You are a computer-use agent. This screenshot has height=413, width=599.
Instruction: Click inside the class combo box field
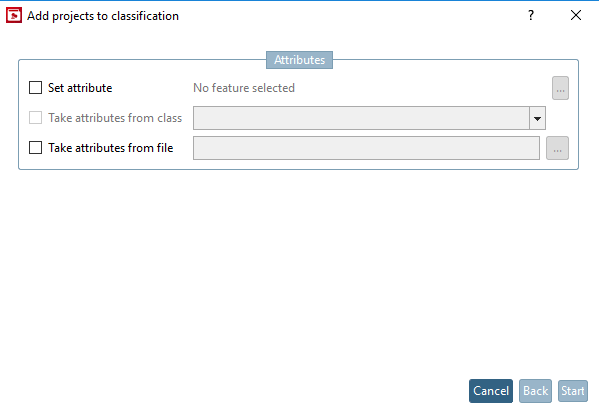pyautogui.click(x=361, y=118)
